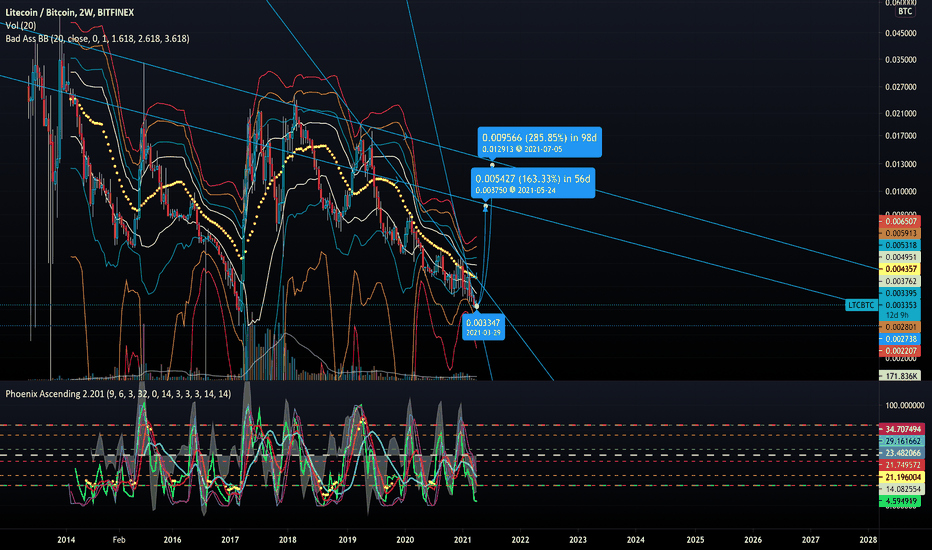Click the 23.482066 oscillator label
The width and height of the screenshot is (932, 550).
pyautogui.click(x=903, y=453)
